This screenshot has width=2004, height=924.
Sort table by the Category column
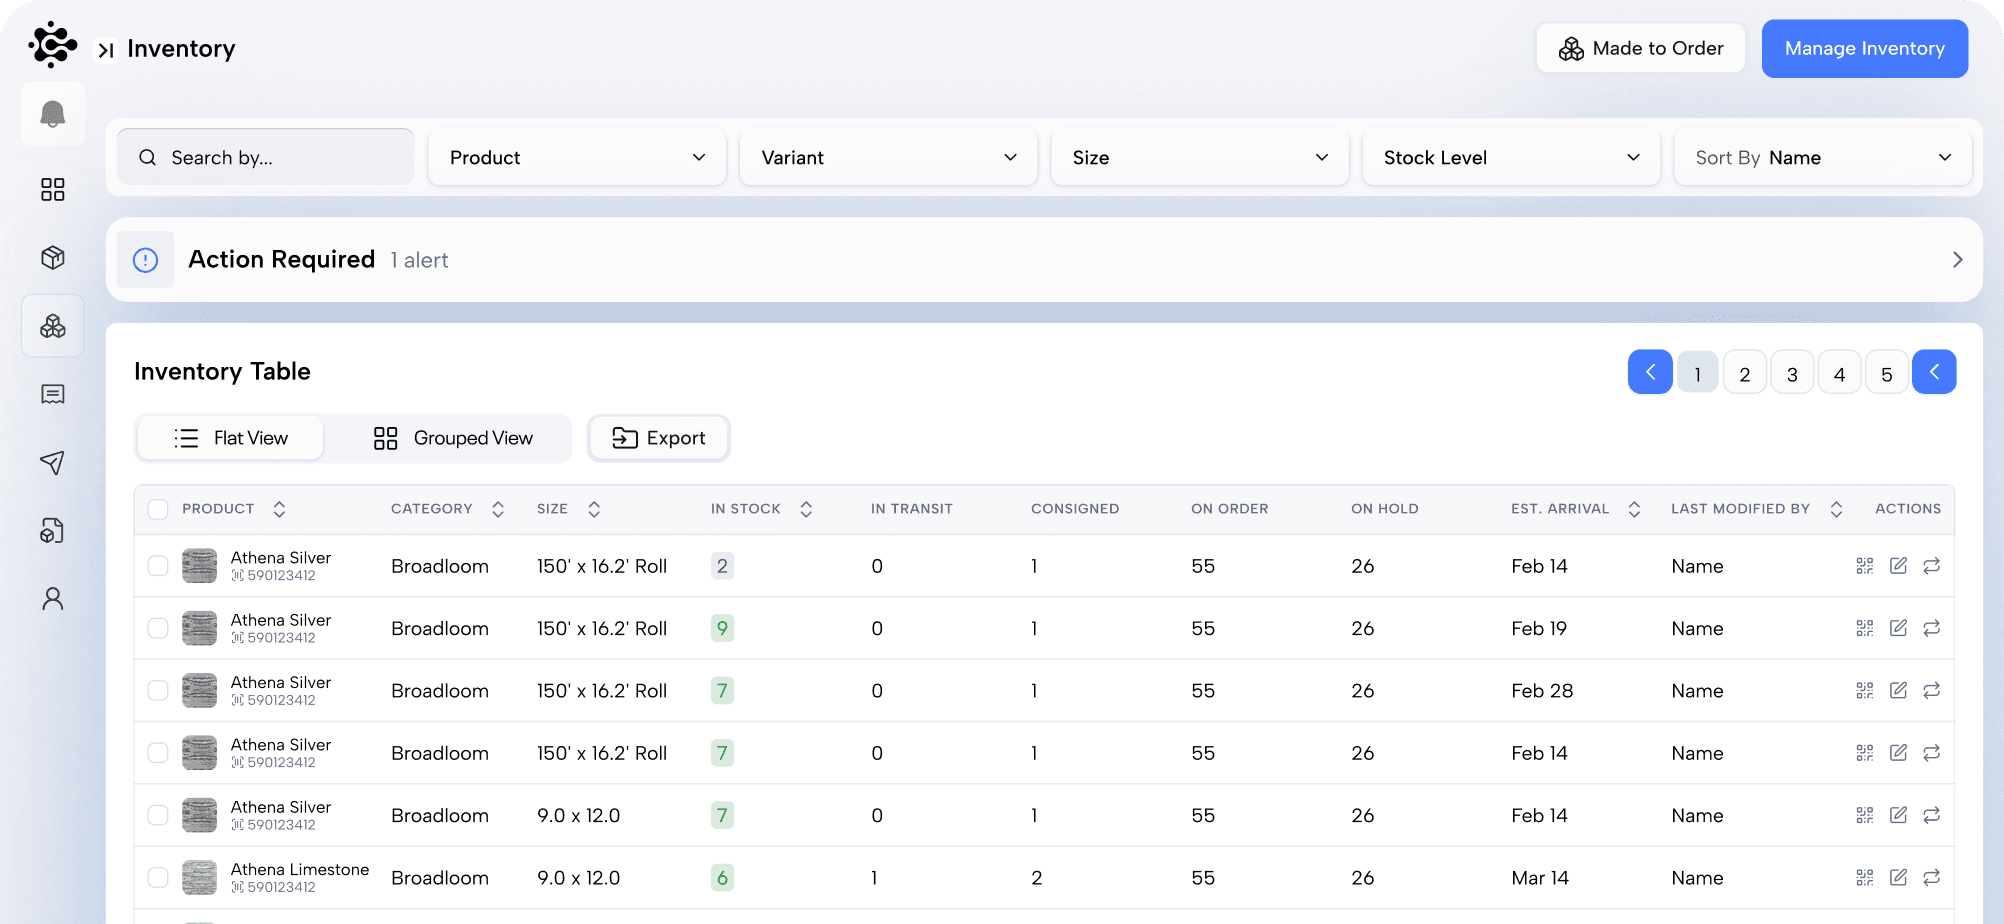click(498, 509)
